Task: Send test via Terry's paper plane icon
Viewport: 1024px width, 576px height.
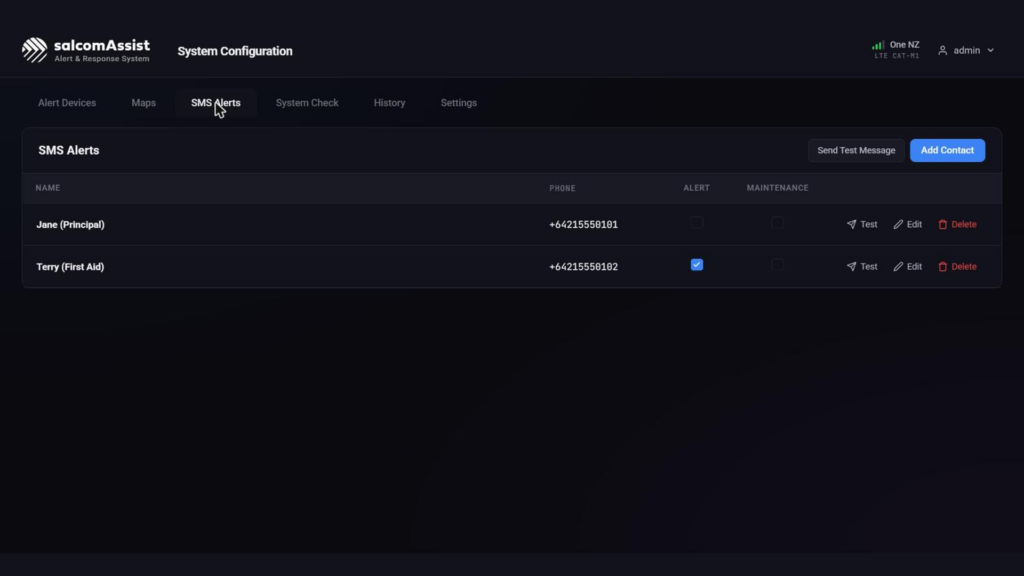Action: pos(851,266)
